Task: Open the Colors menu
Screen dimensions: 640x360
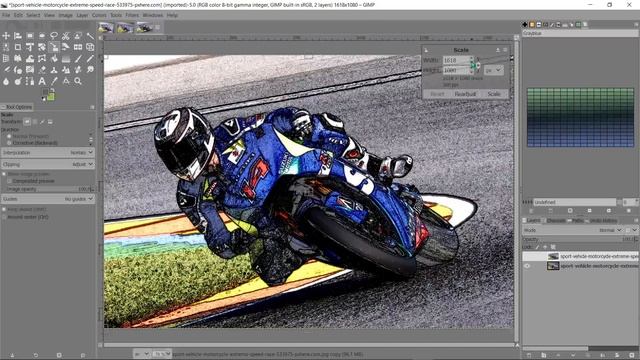Action: point(99,15)
